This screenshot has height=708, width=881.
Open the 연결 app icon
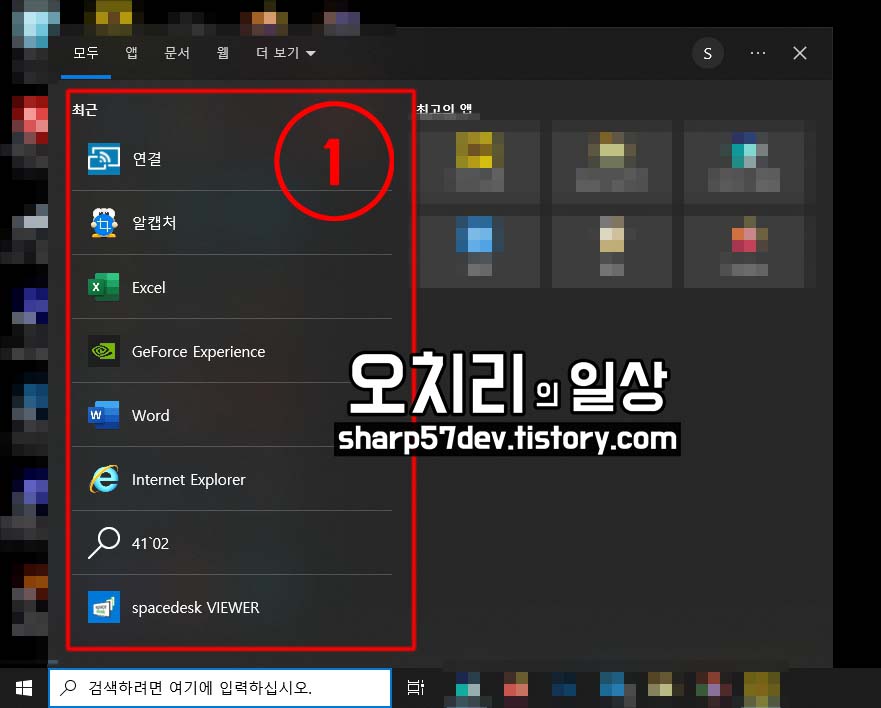coord(104,159)
